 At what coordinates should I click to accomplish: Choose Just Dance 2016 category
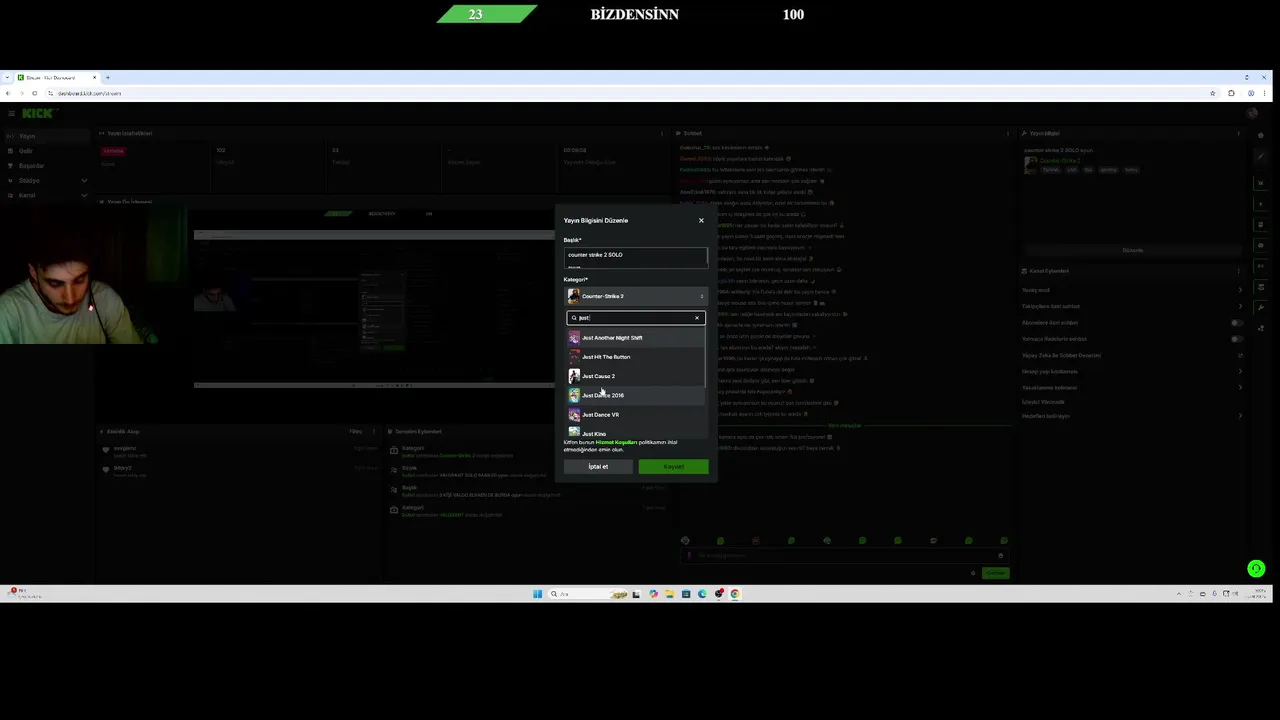(x=634, y=395)
